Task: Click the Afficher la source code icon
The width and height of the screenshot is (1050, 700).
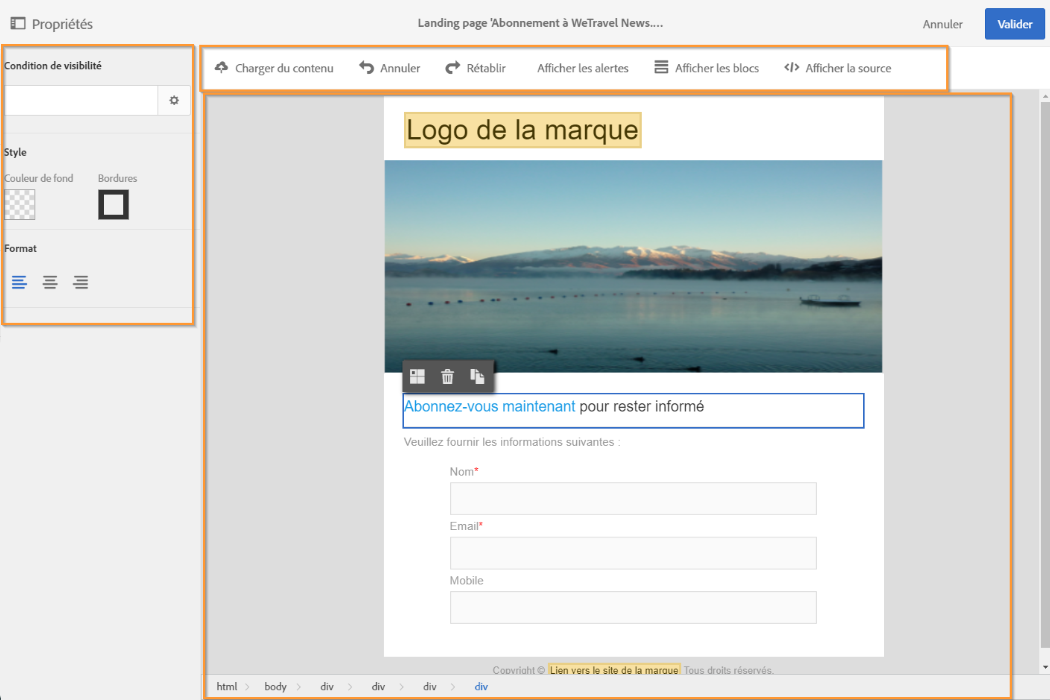Action: coord(792,67)
